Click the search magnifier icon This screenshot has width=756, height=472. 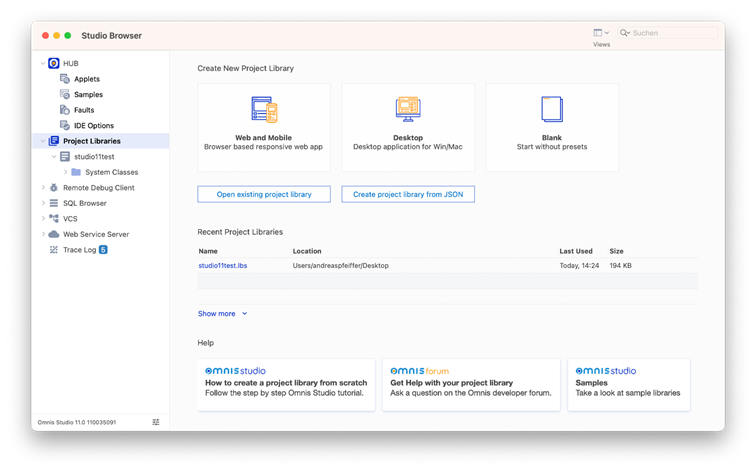[625, 33]
